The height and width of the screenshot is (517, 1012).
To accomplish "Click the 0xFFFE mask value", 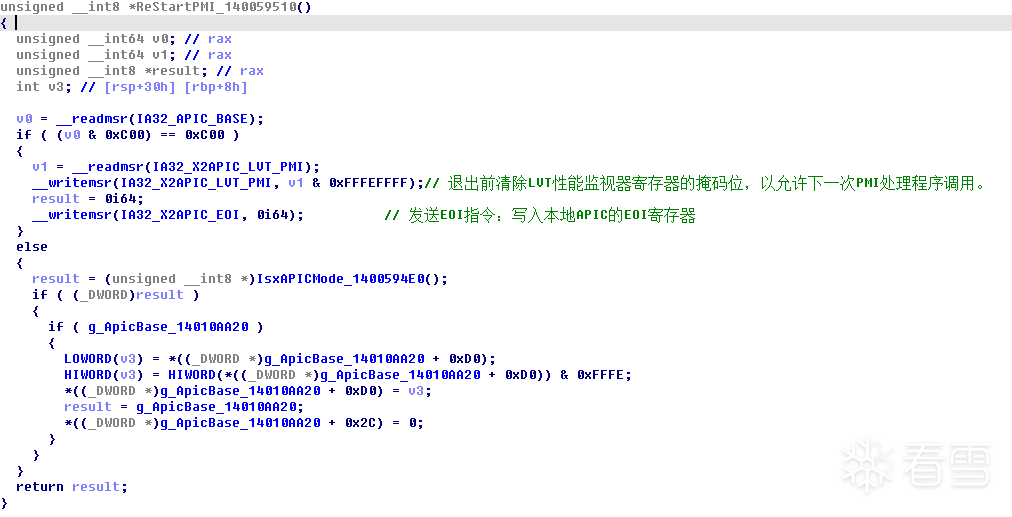I will [x=600, y=375].
